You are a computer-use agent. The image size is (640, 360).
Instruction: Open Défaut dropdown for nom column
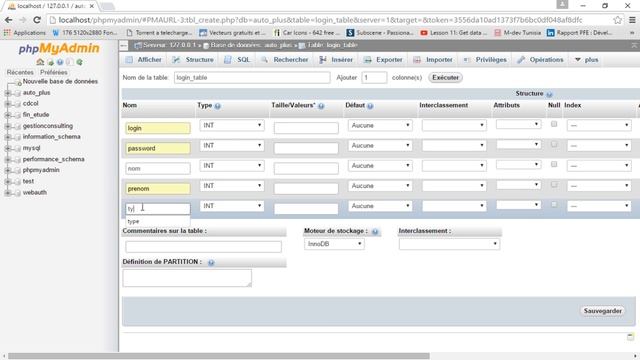pos(380,166)
